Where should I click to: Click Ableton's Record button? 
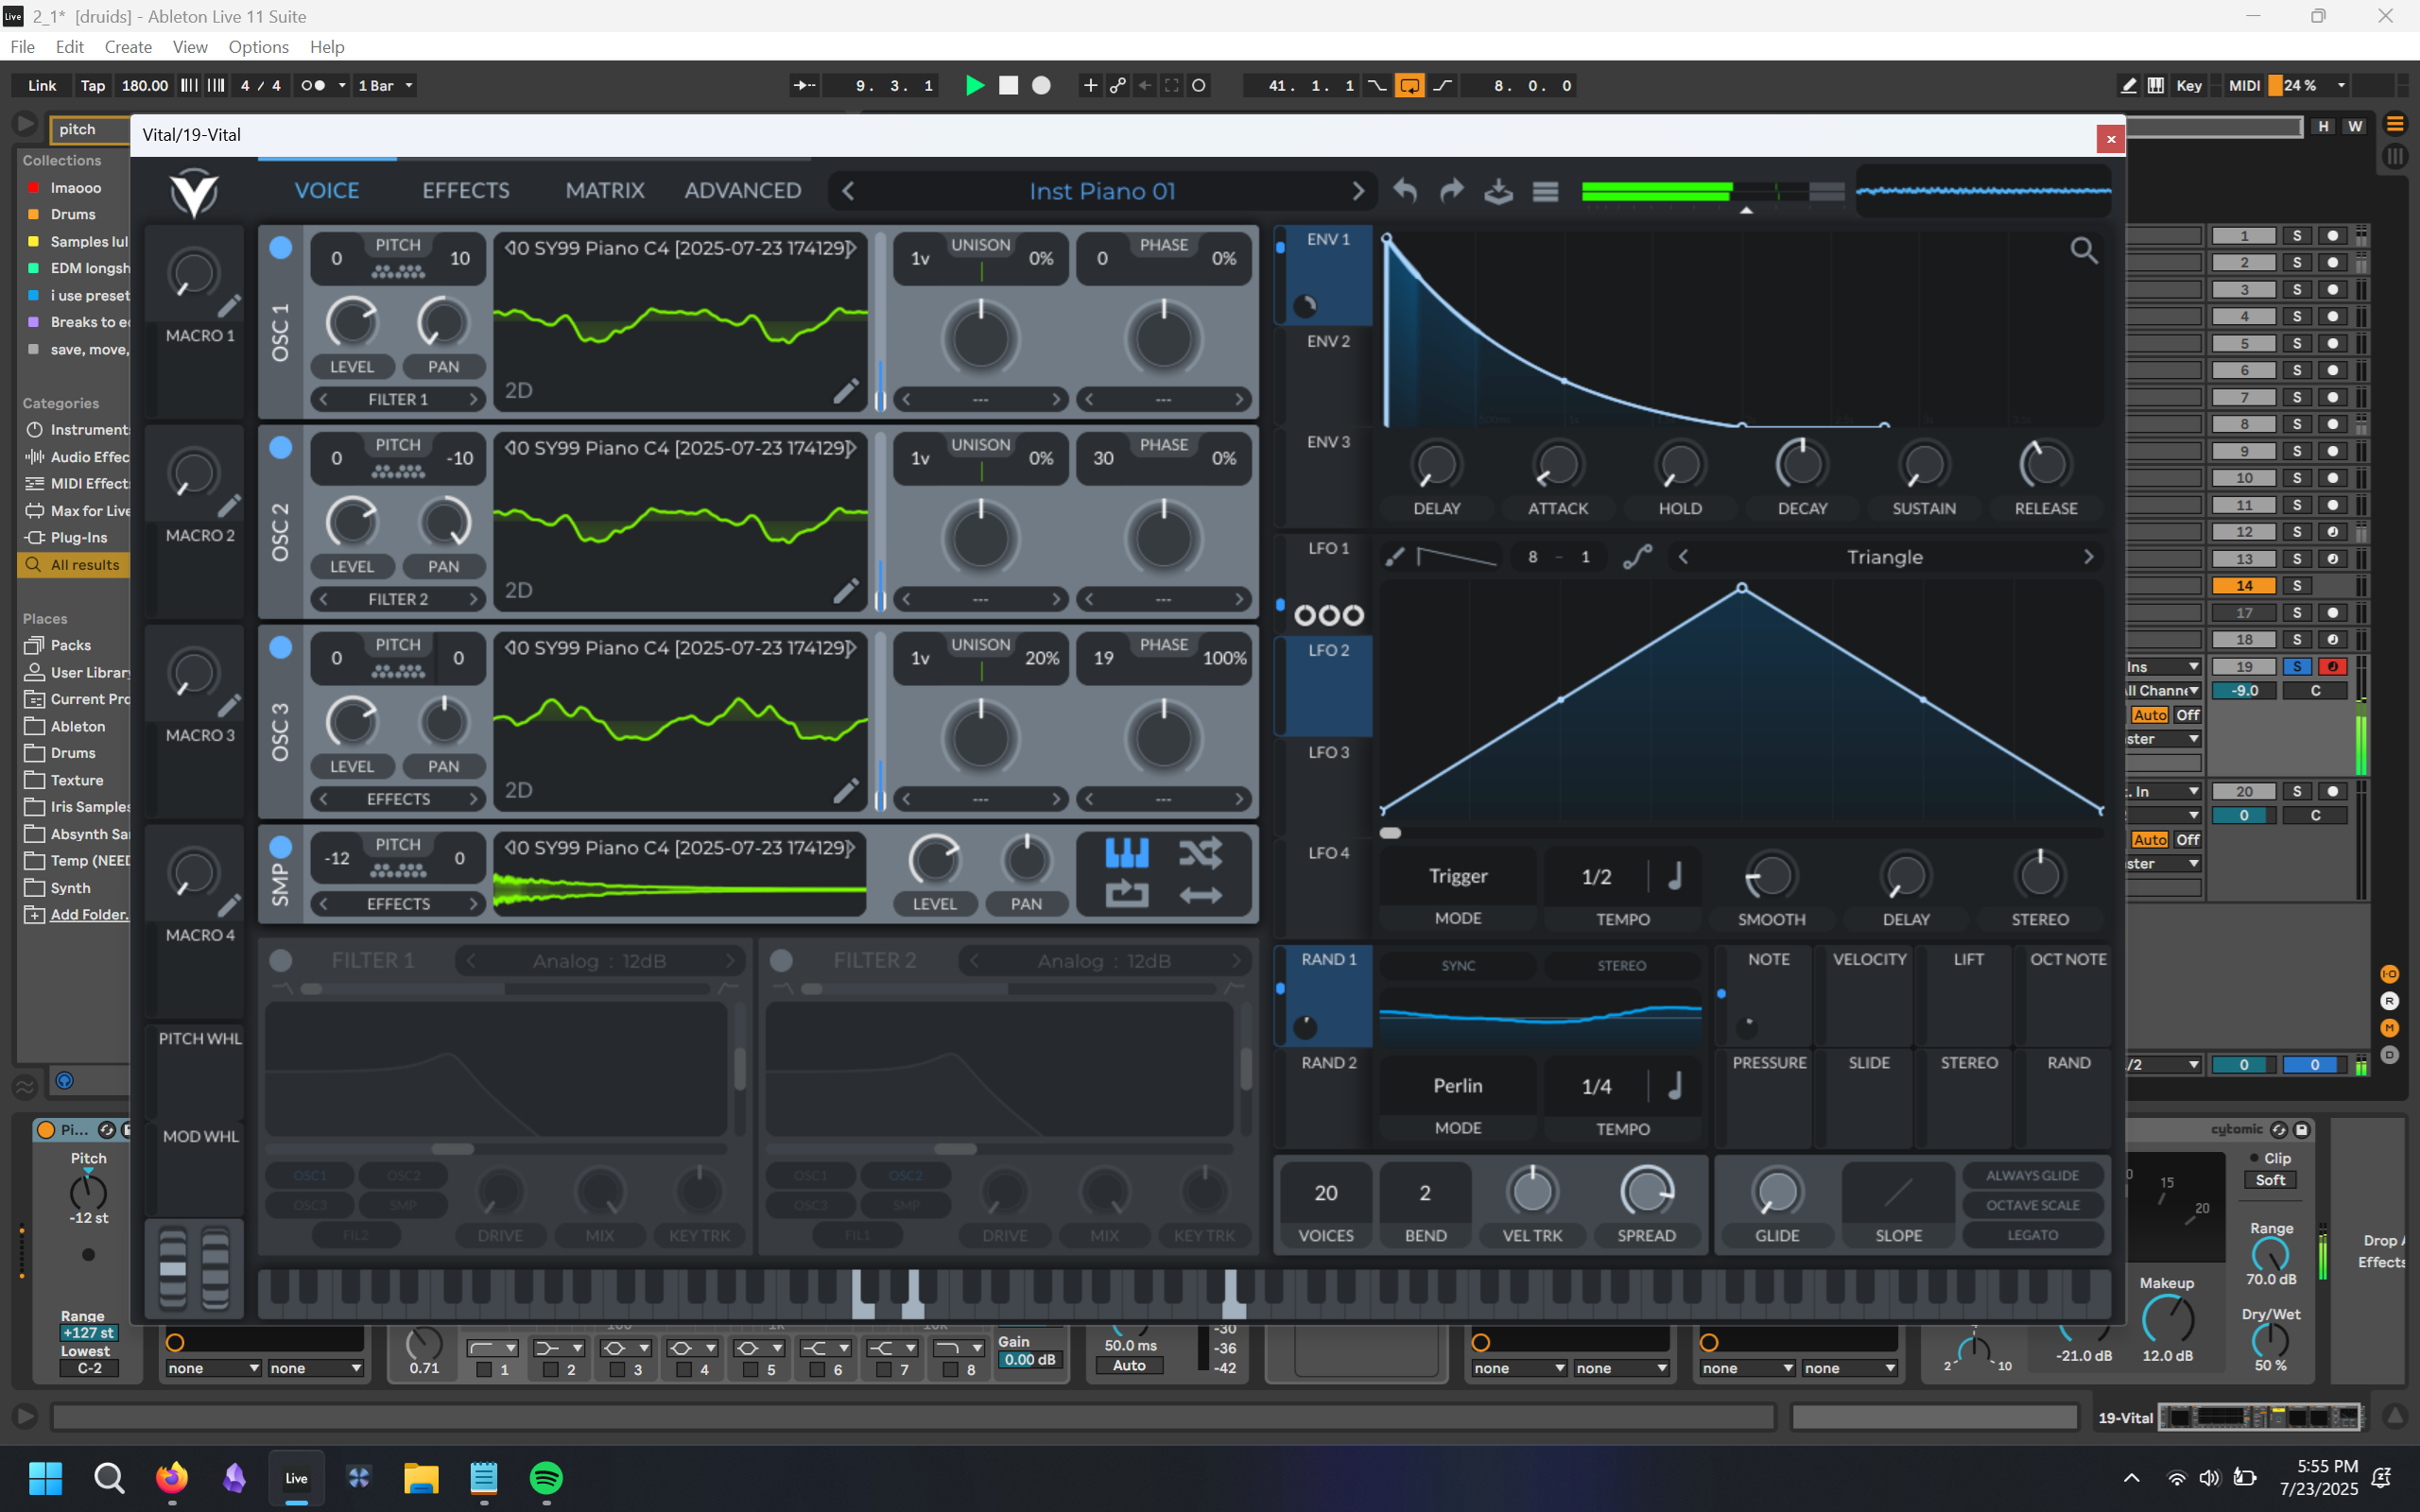(x=1041, y=86)
